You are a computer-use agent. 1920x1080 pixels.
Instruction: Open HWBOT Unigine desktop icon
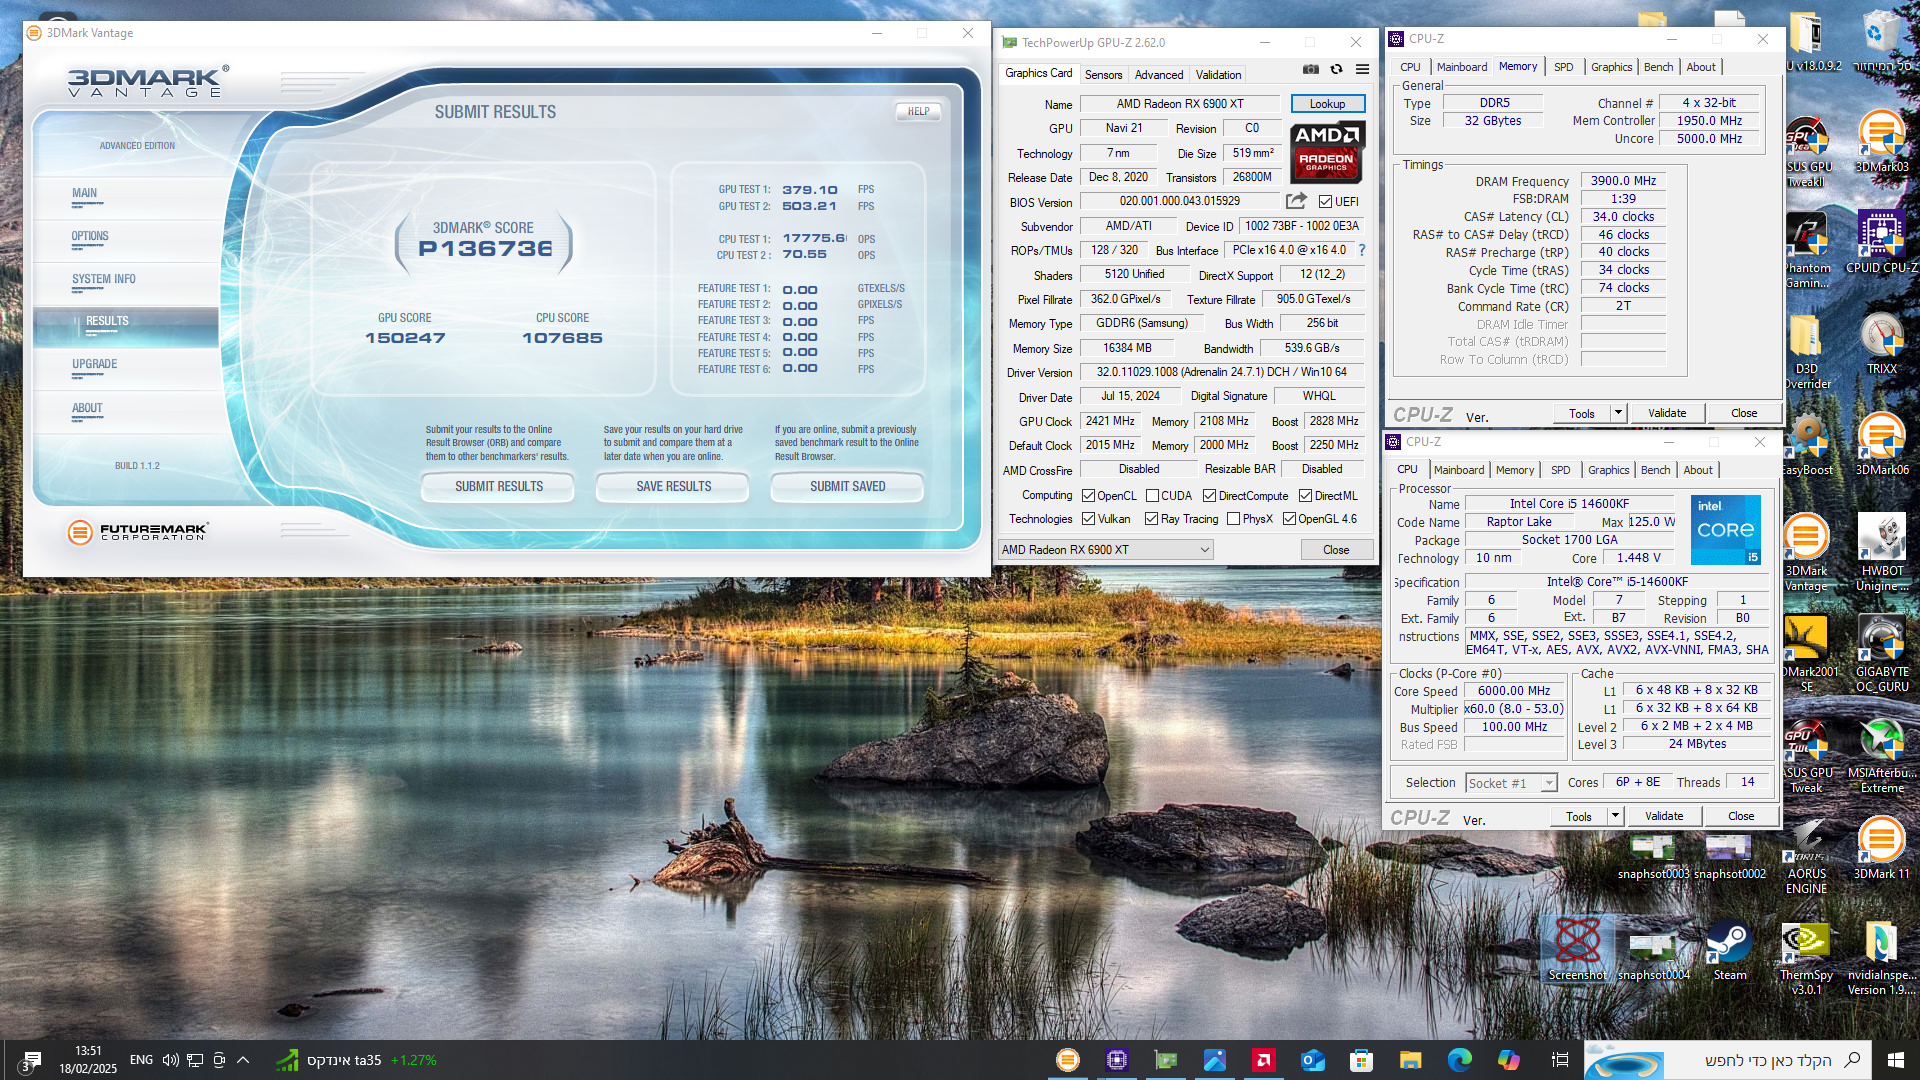pyautogui.click(x=1881, y=553)
